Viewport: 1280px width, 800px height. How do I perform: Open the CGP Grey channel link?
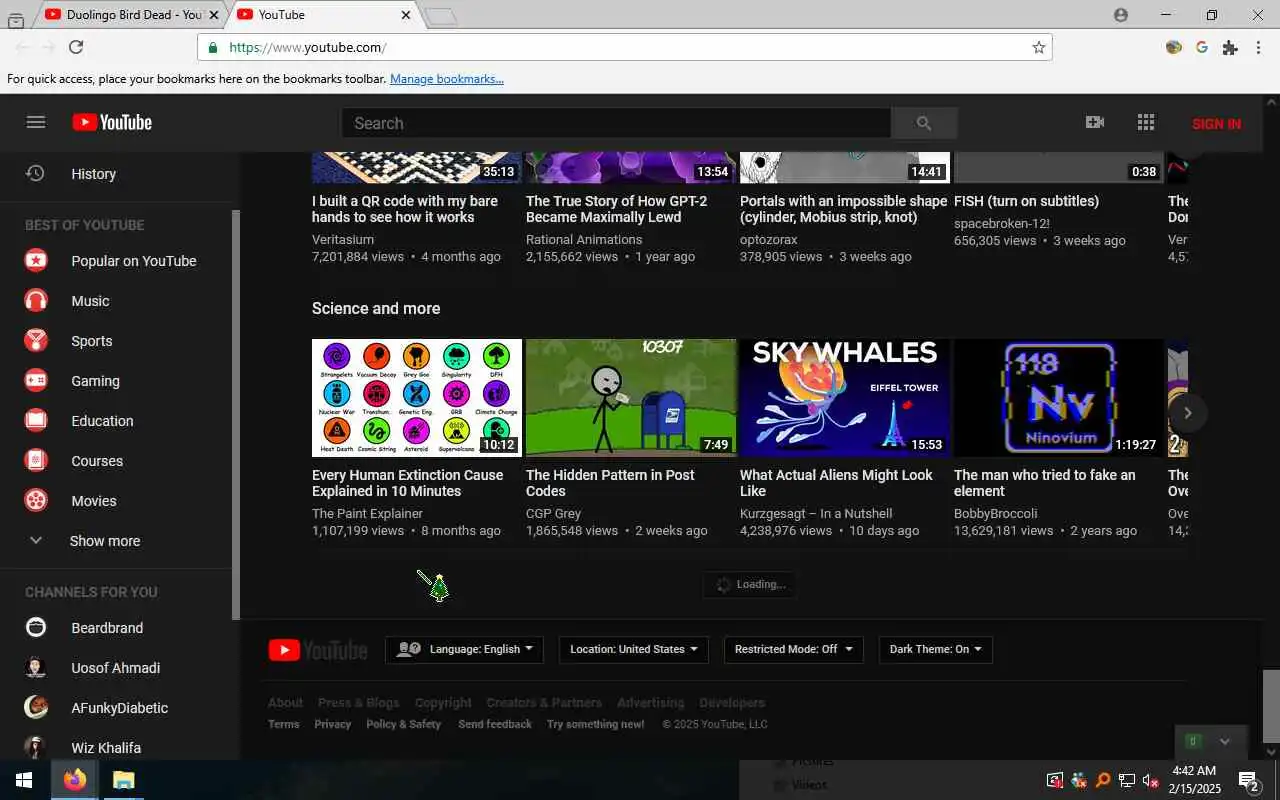coord(553,514)
